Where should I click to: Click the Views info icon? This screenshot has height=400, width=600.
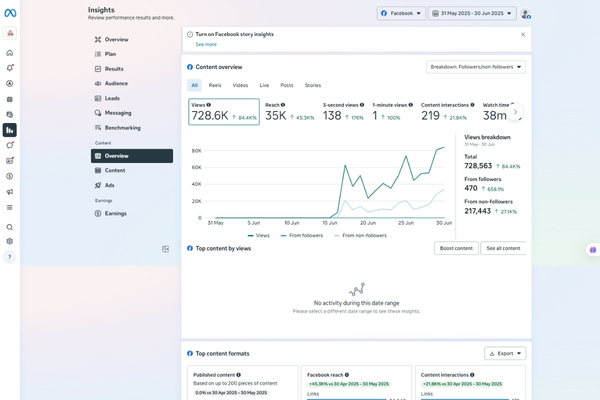[208, 104]
